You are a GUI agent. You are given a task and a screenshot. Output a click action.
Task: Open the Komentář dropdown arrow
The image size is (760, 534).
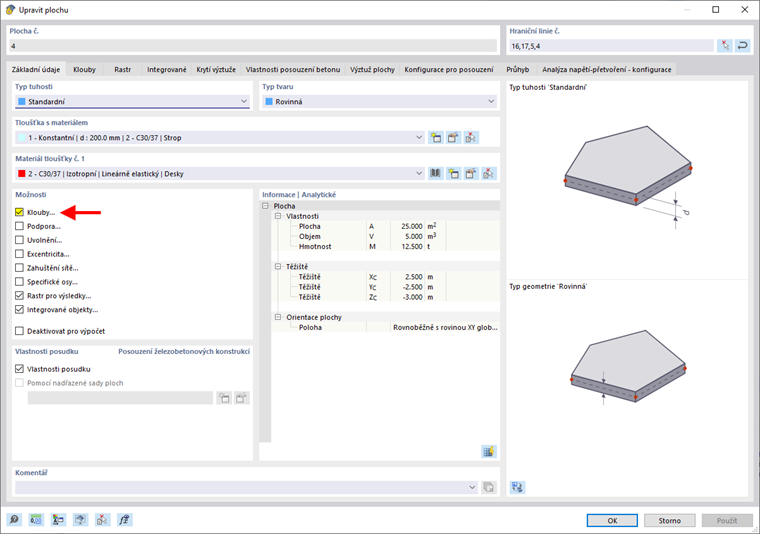473,487
